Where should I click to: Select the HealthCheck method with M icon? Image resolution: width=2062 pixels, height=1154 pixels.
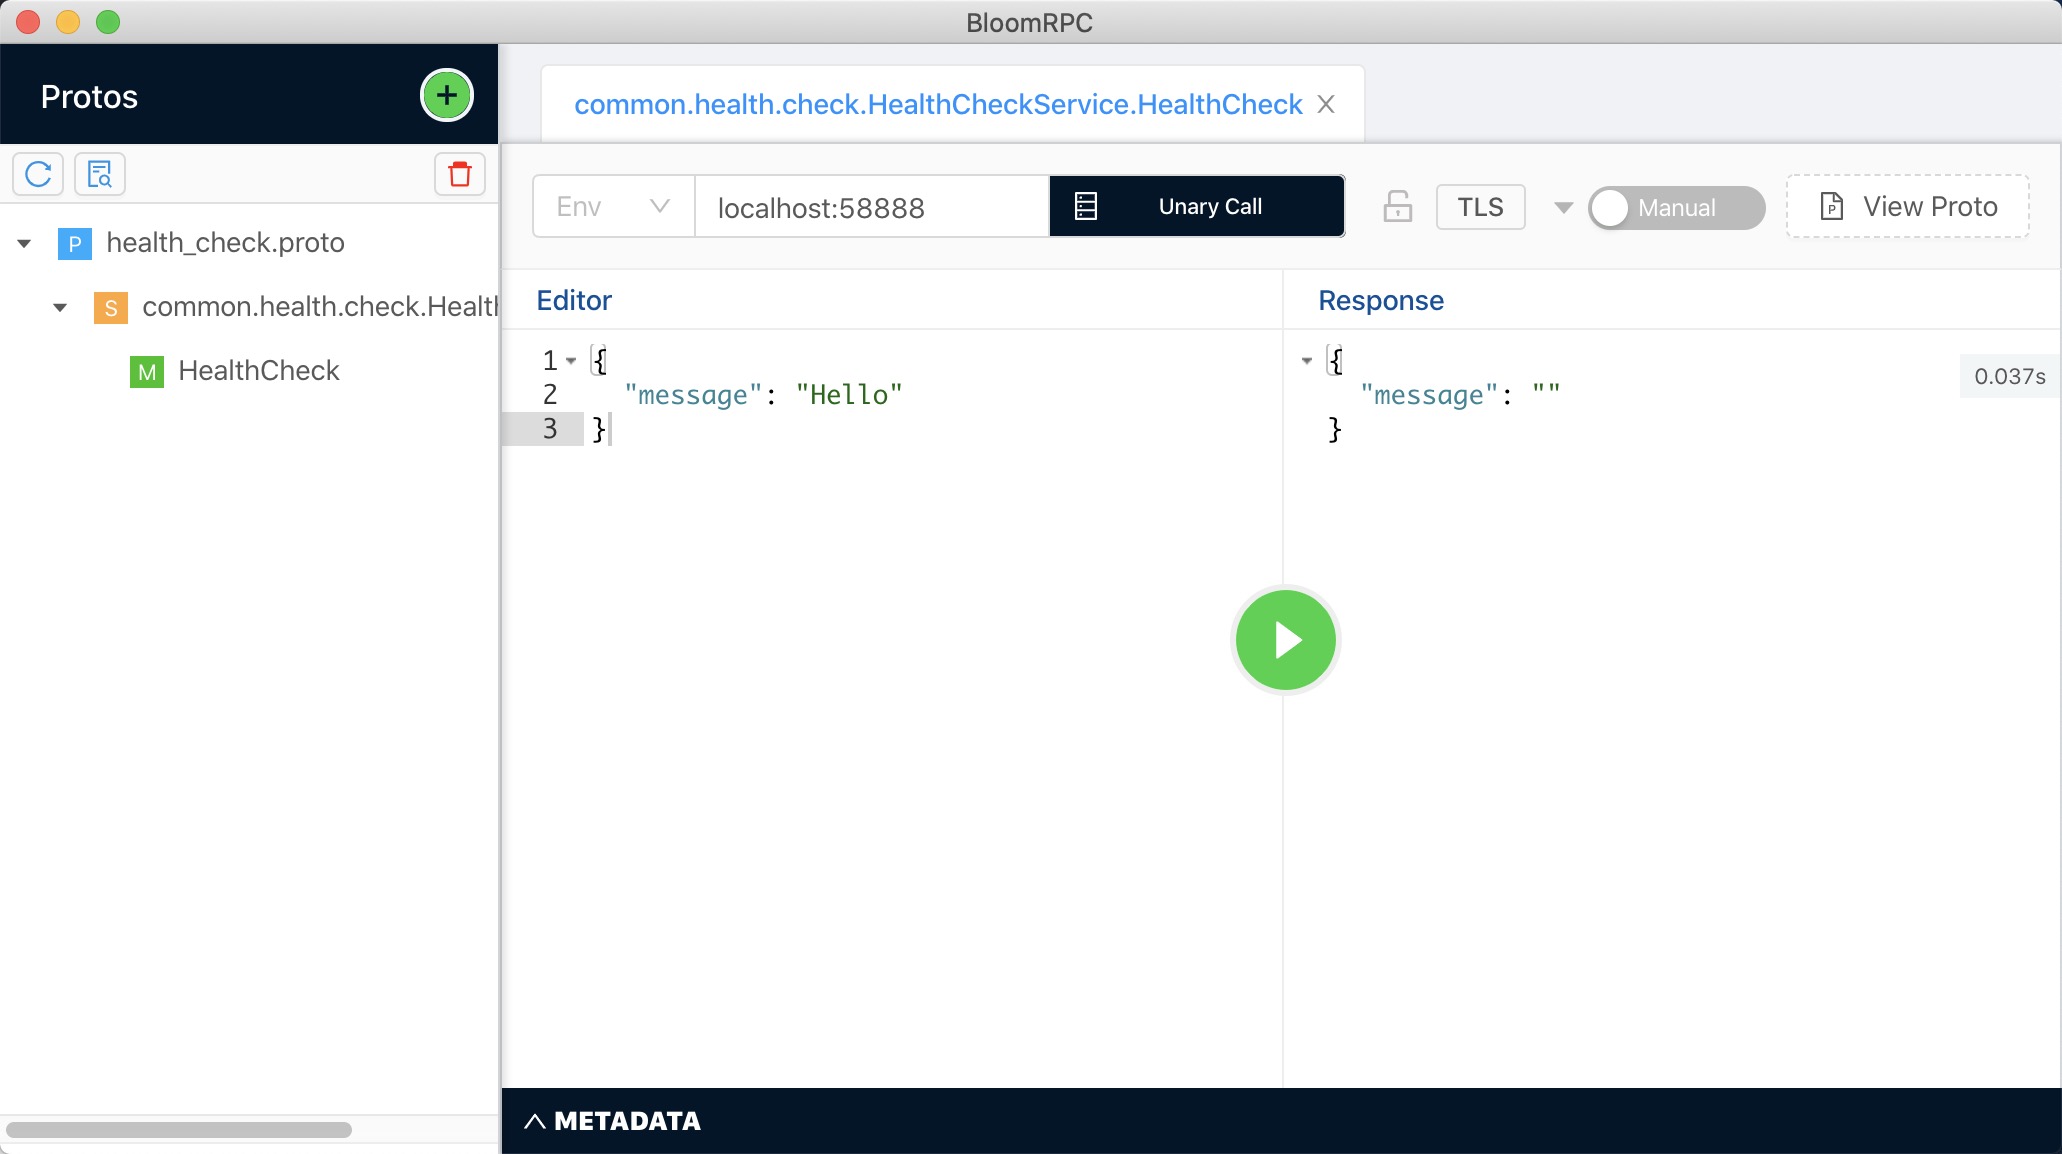point(258,371)
